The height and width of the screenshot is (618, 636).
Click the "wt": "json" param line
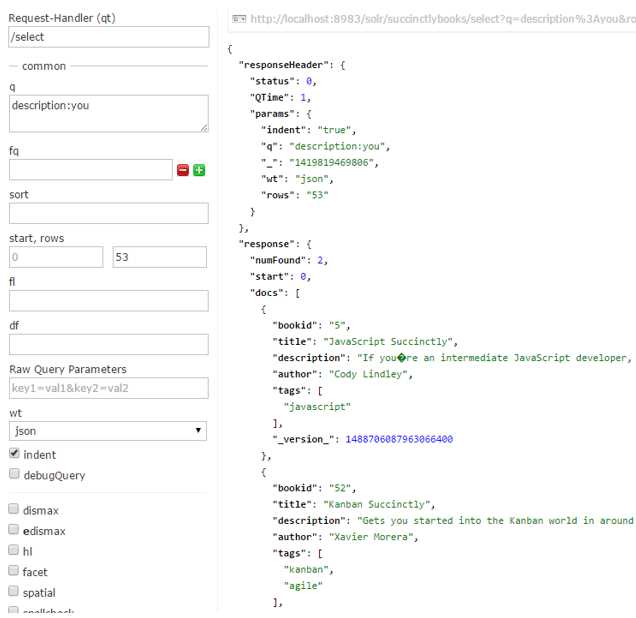coord(297,179)
